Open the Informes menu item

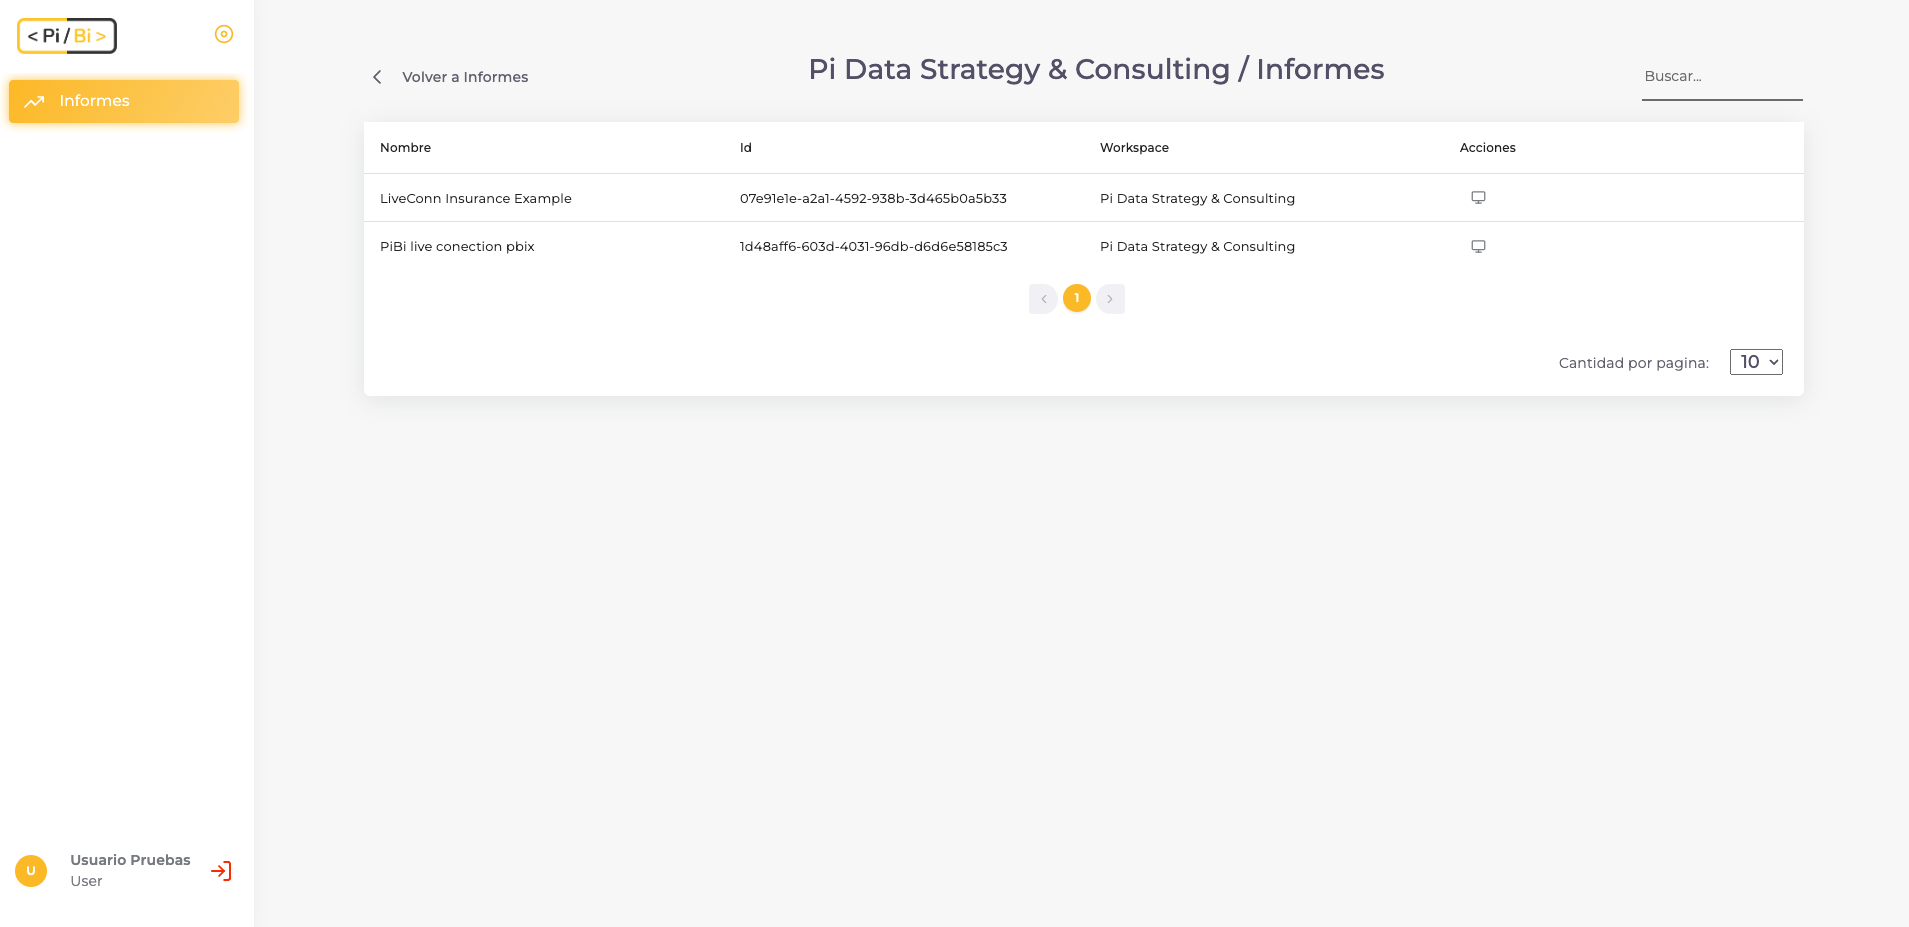click(95, 101)
